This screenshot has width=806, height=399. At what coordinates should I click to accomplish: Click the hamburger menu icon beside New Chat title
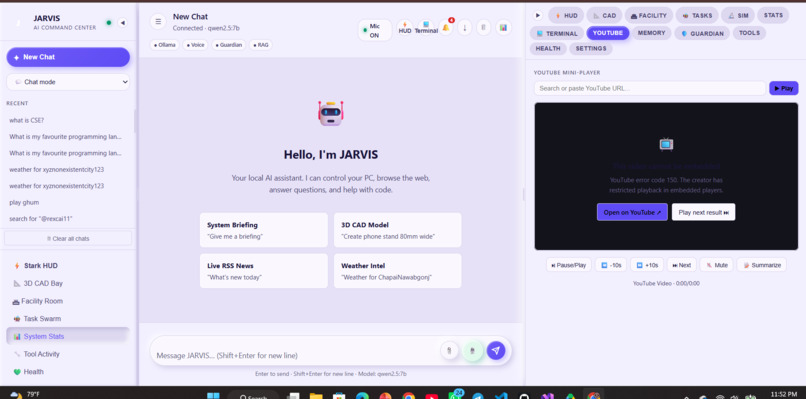click(158, 22)
